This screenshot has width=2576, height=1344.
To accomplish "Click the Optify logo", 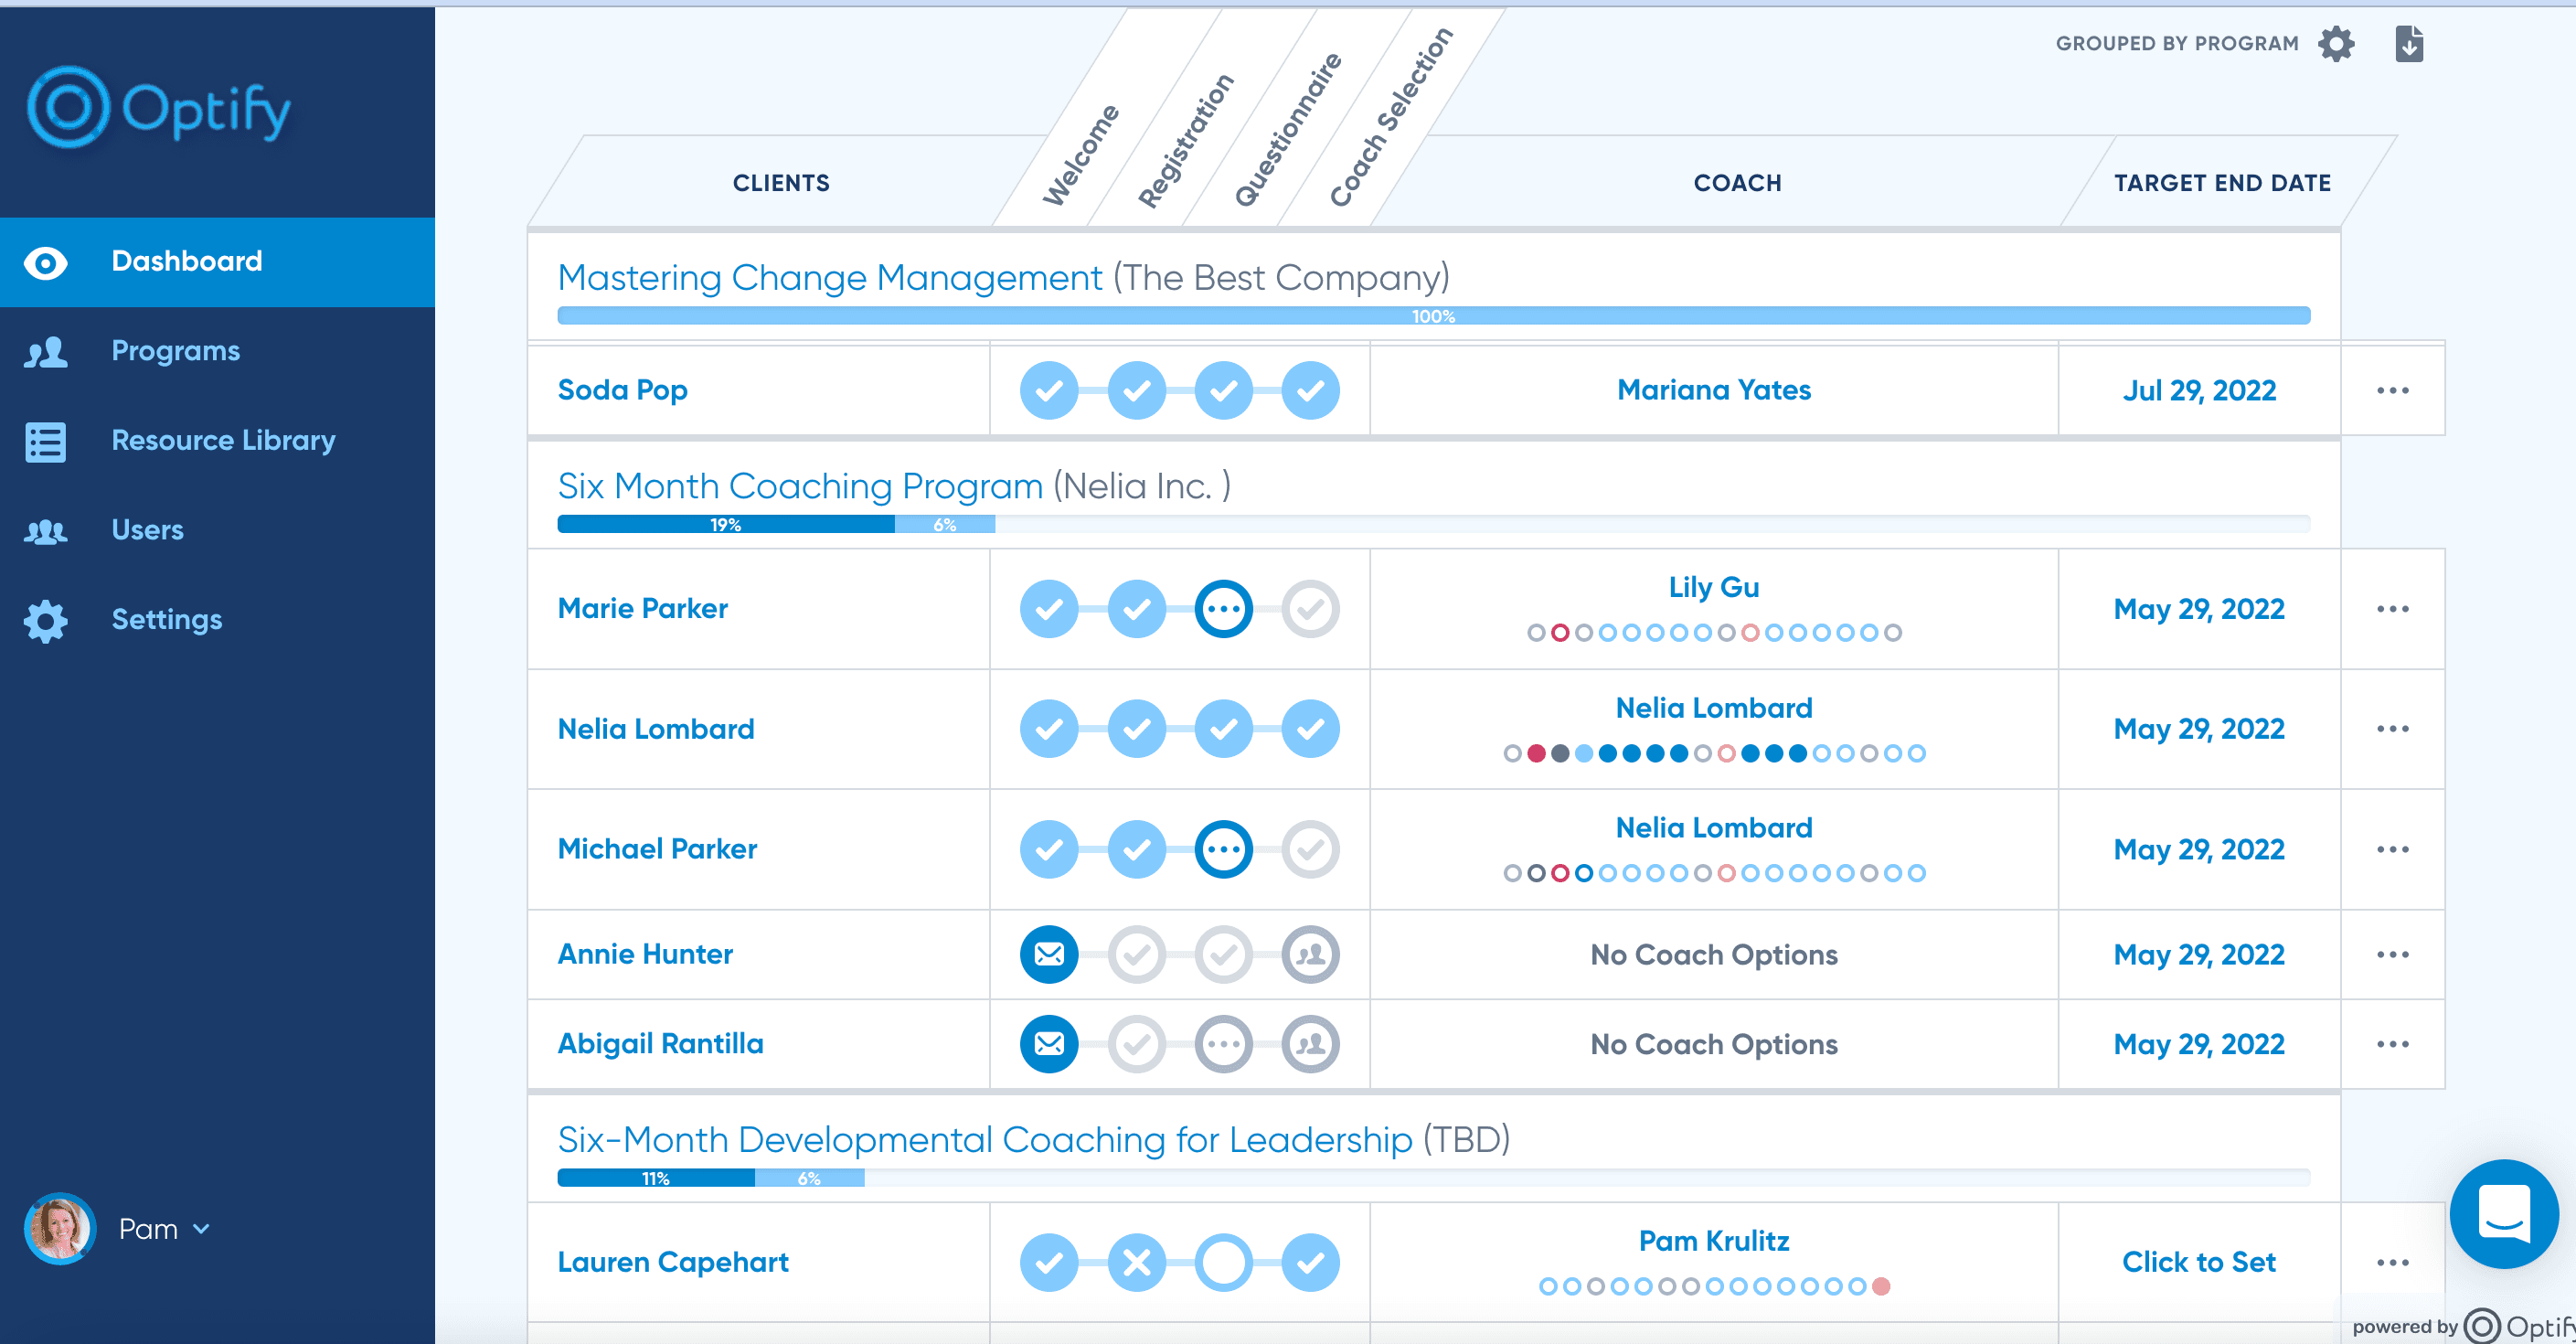I will click(x=158, y=108).
